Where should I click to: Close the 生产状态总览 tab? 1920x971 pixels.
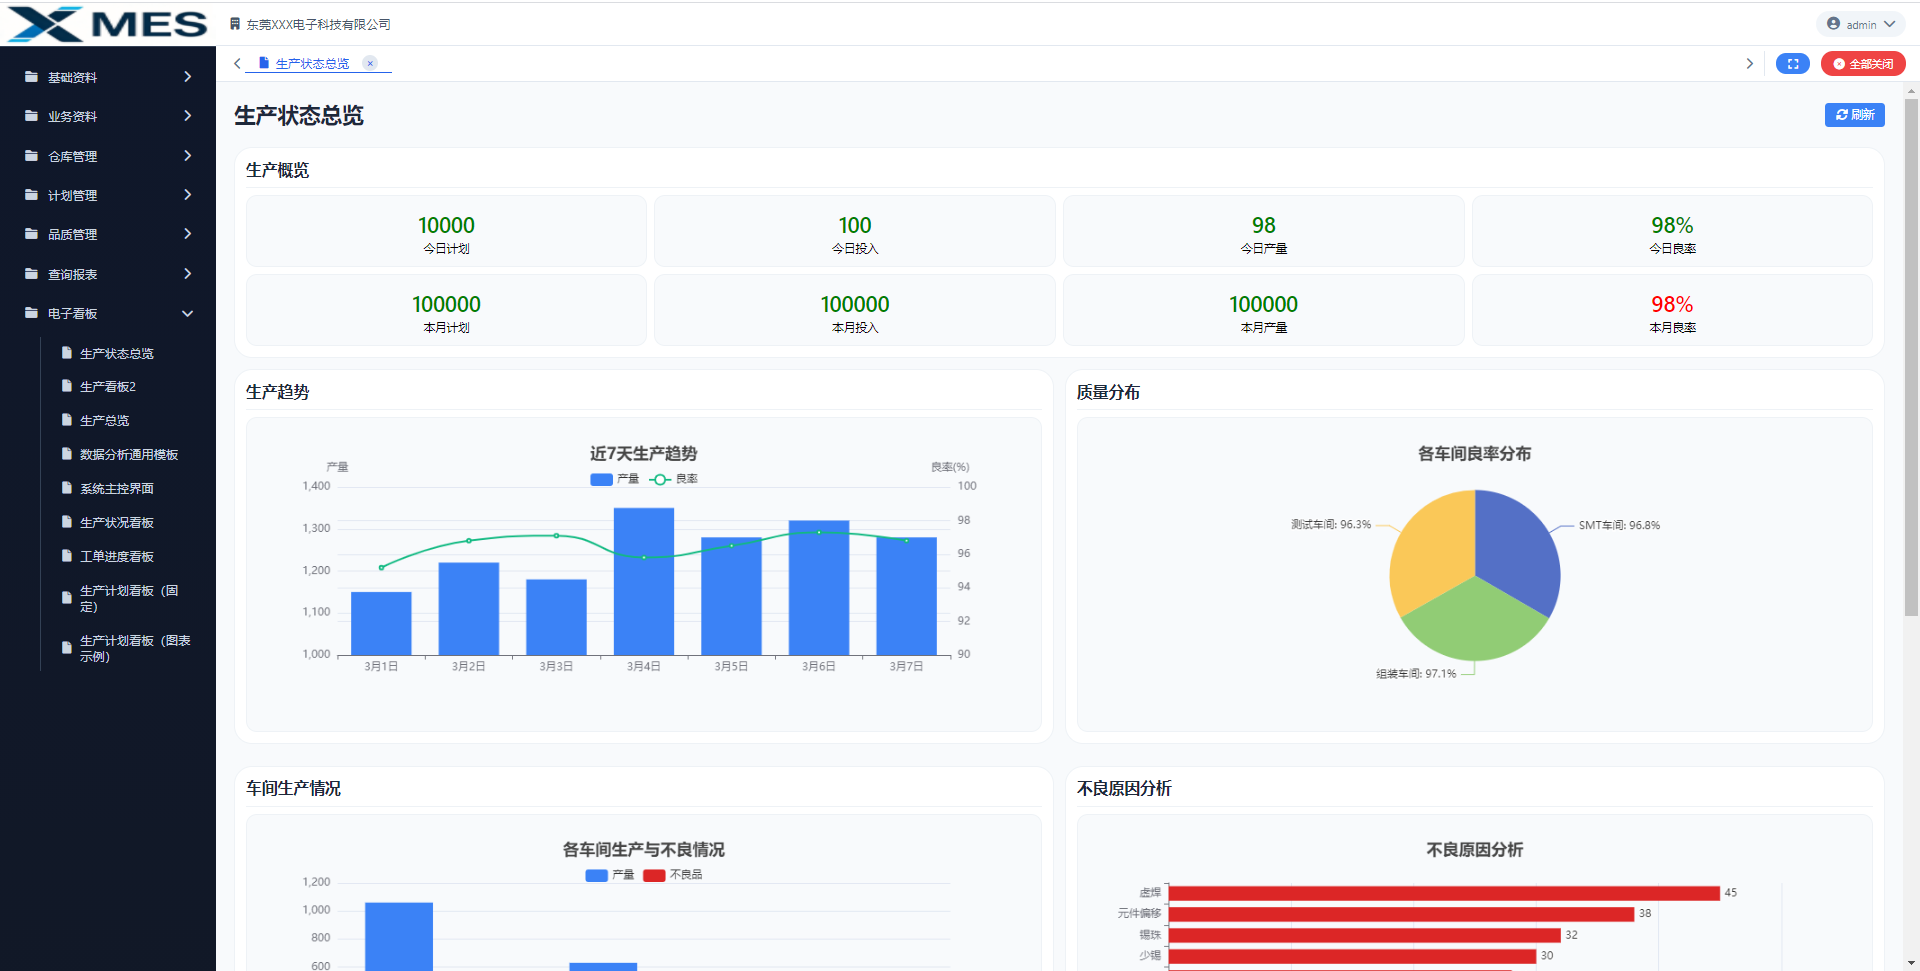[x=370, y=63]
